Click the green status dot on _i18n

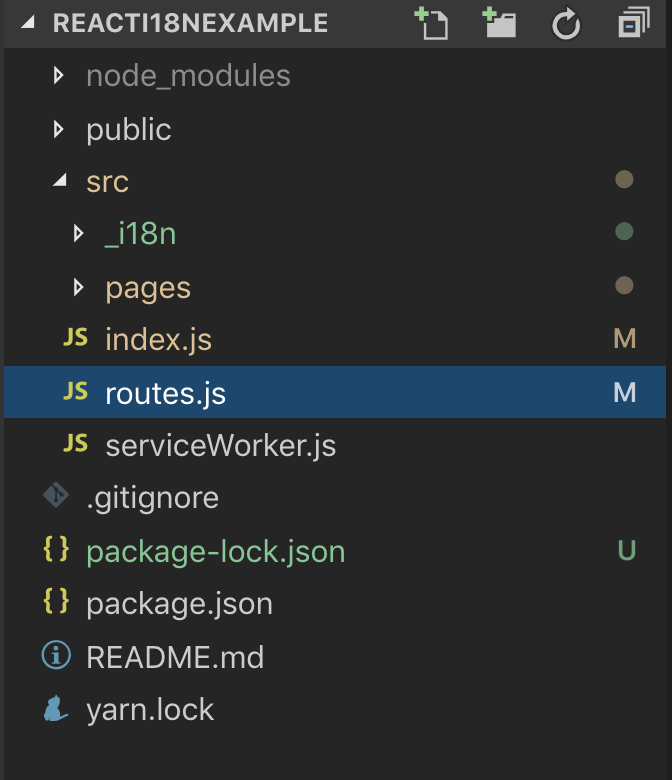point(624,231)
